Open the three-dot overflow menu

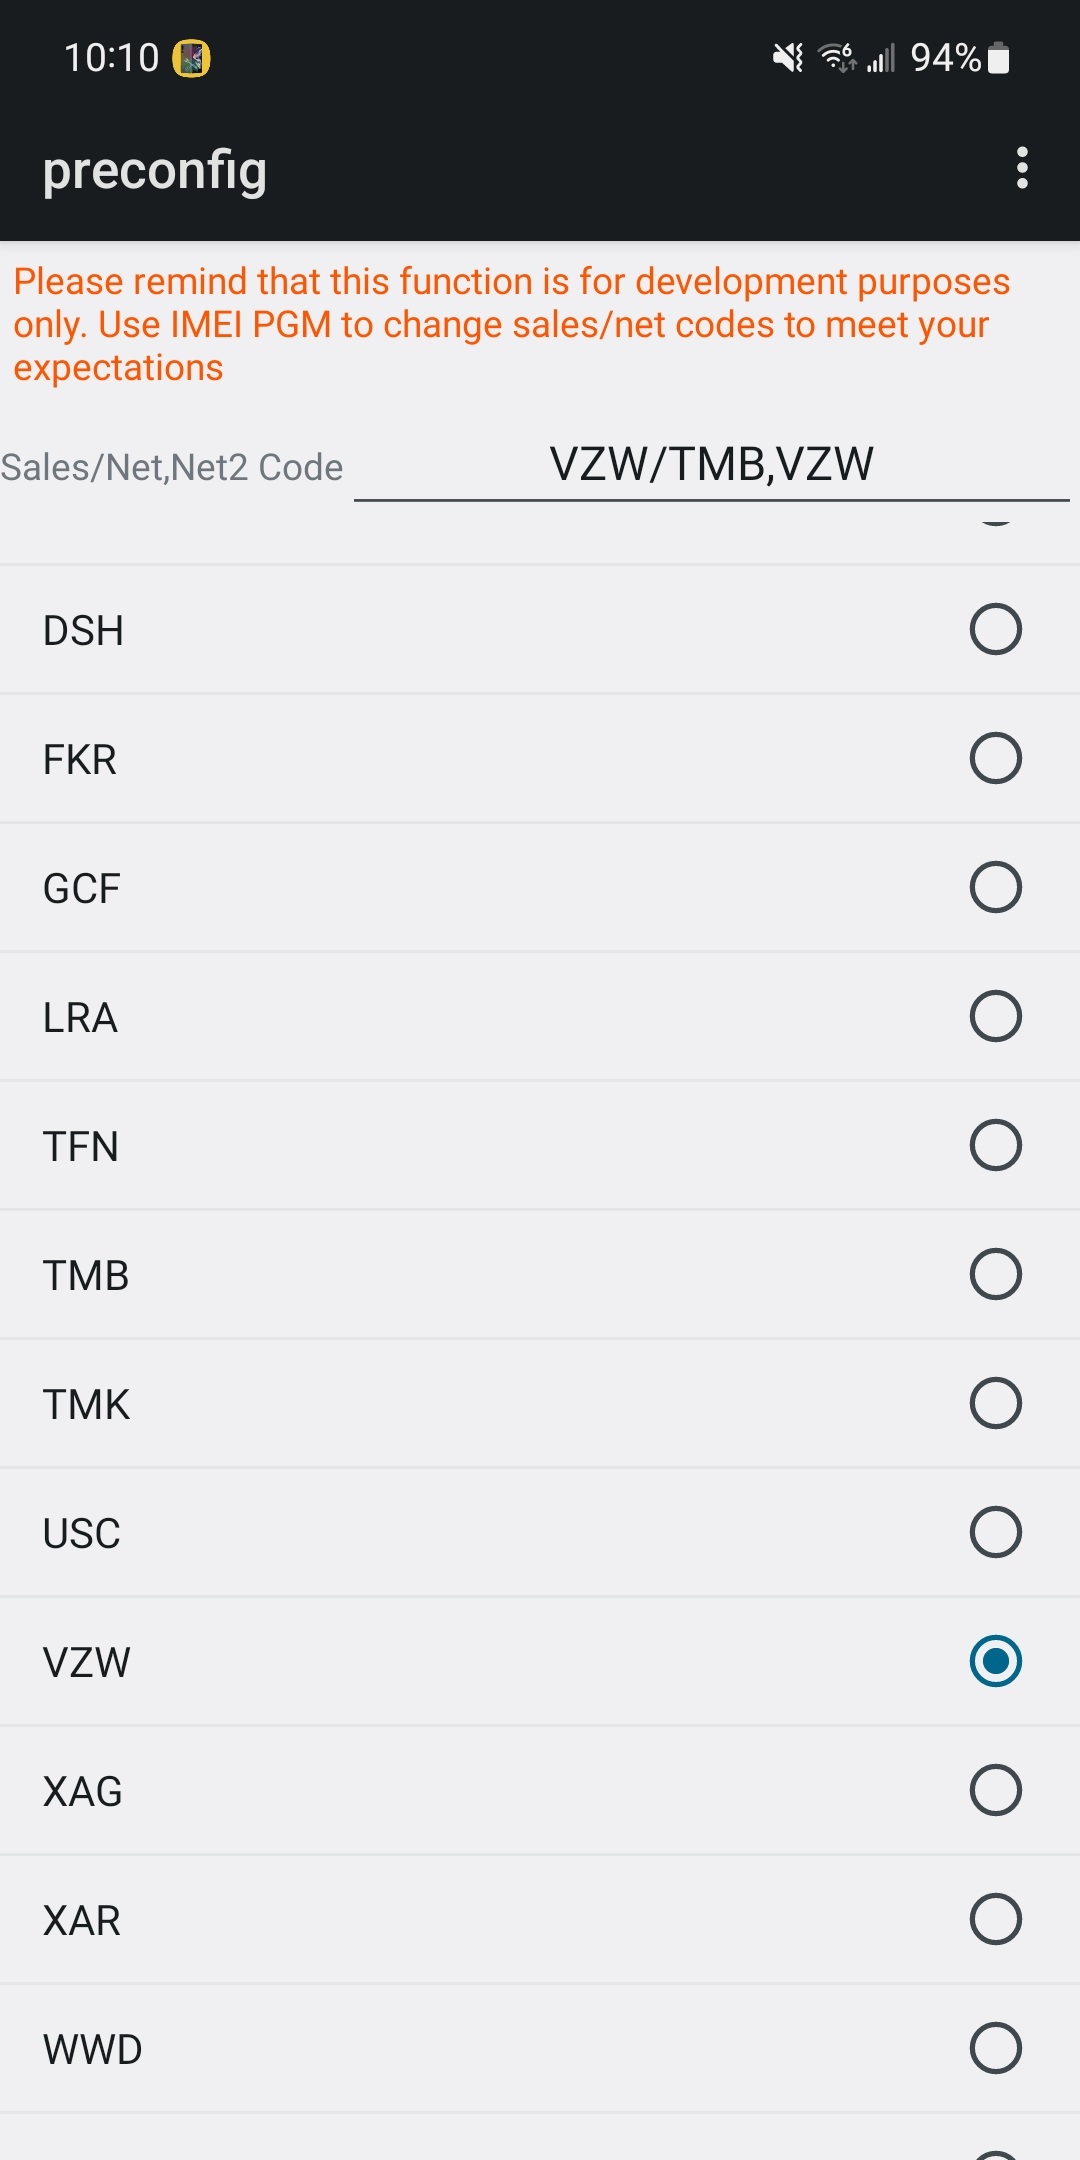[x=1021, y=168]
